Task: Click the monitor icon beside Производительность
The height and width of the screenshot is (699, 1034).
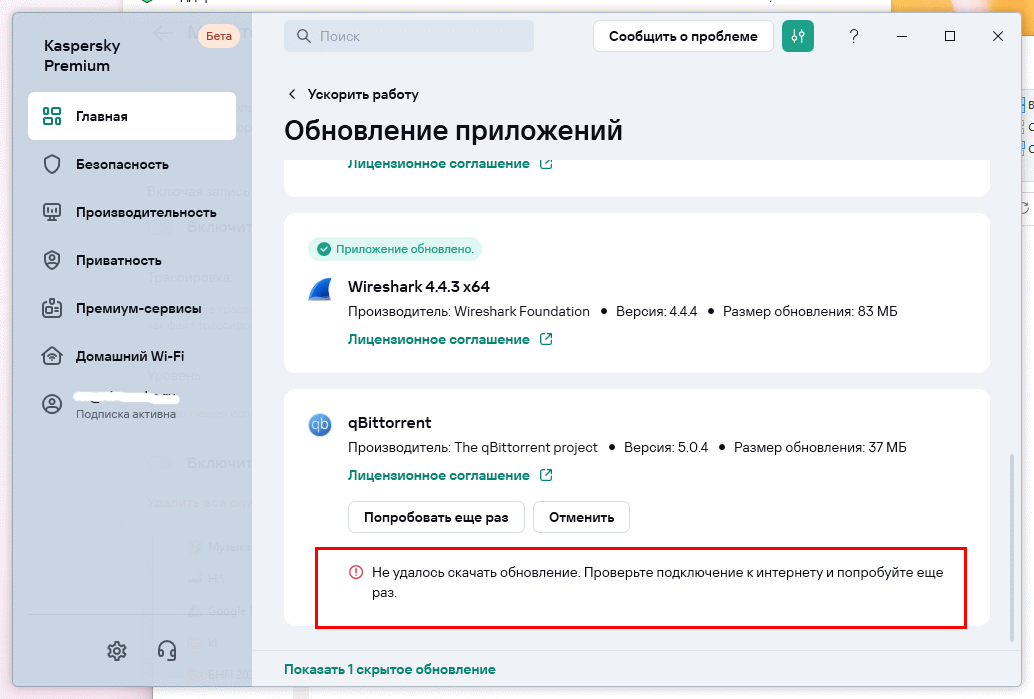Action: pos(52,212)
